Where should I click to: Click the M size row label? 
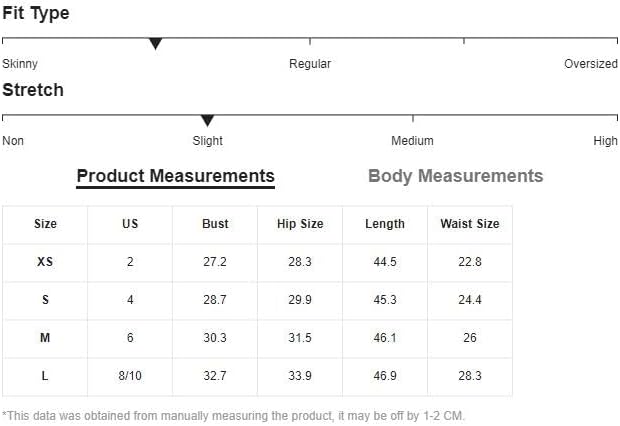(x=45, y=339)
